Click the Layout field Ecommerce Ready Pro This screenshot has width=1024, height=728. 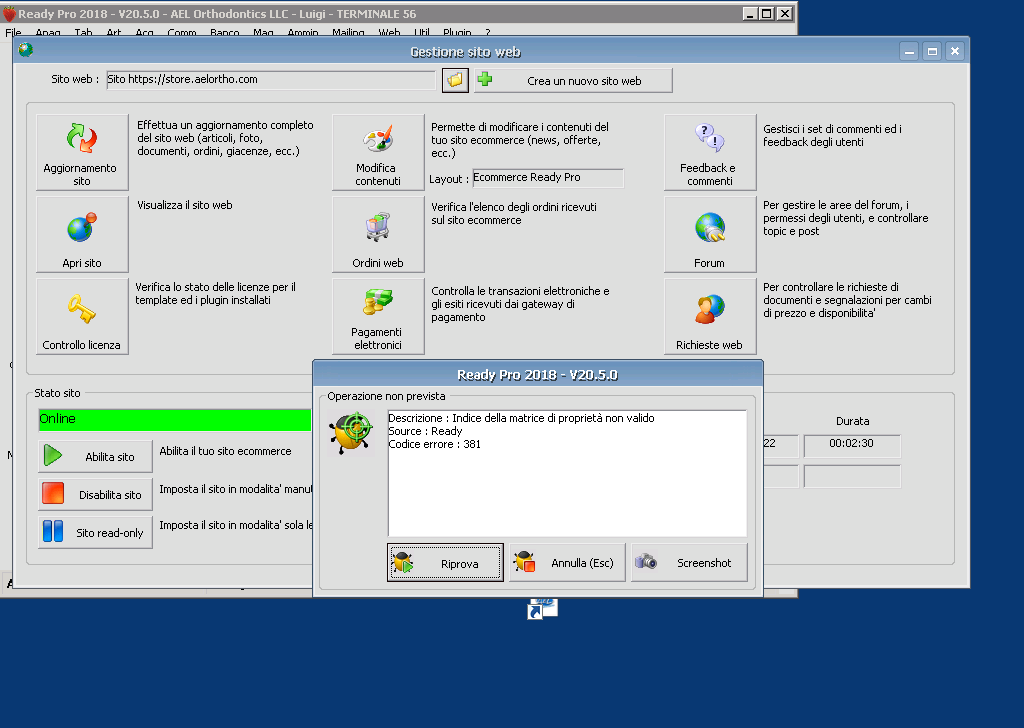click(x=548, y=178)
